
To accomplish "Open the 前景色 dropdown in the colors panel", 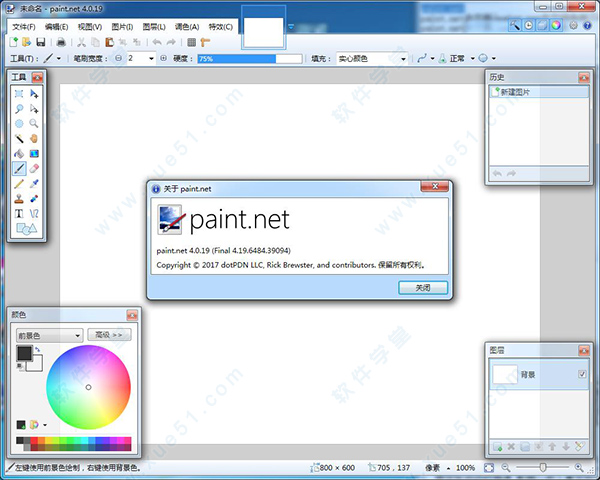I will 49,335.
